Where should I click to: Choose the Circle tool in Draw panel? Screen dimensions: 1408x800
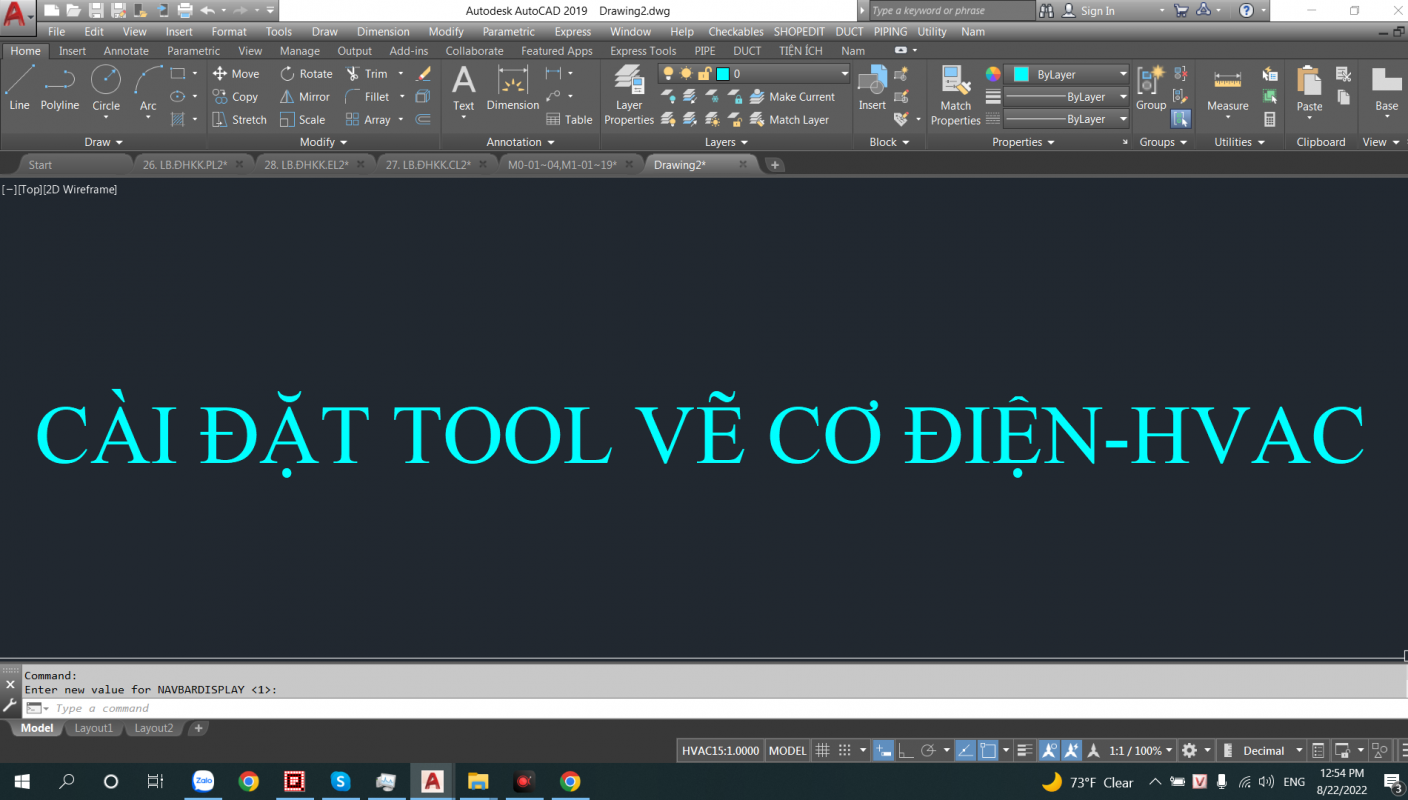(106, 86)
